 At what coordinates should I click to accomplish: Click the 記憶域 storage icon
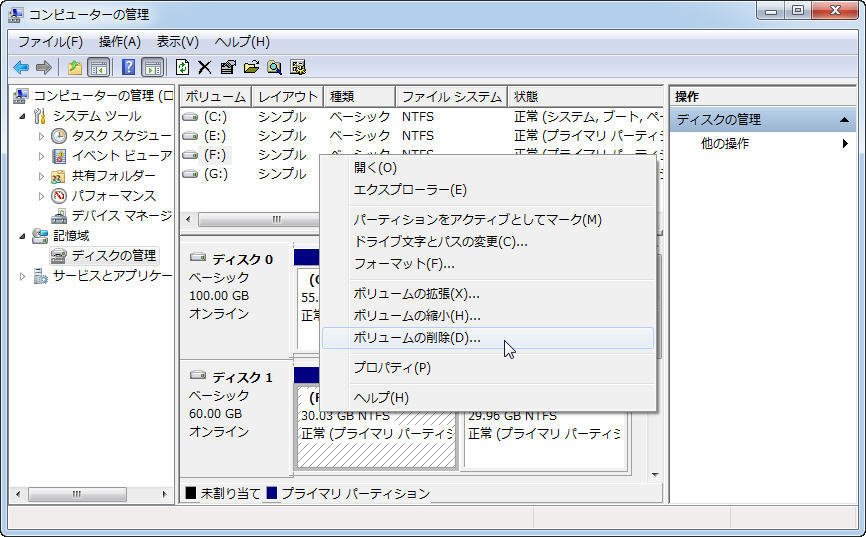[x=40, y=236]
